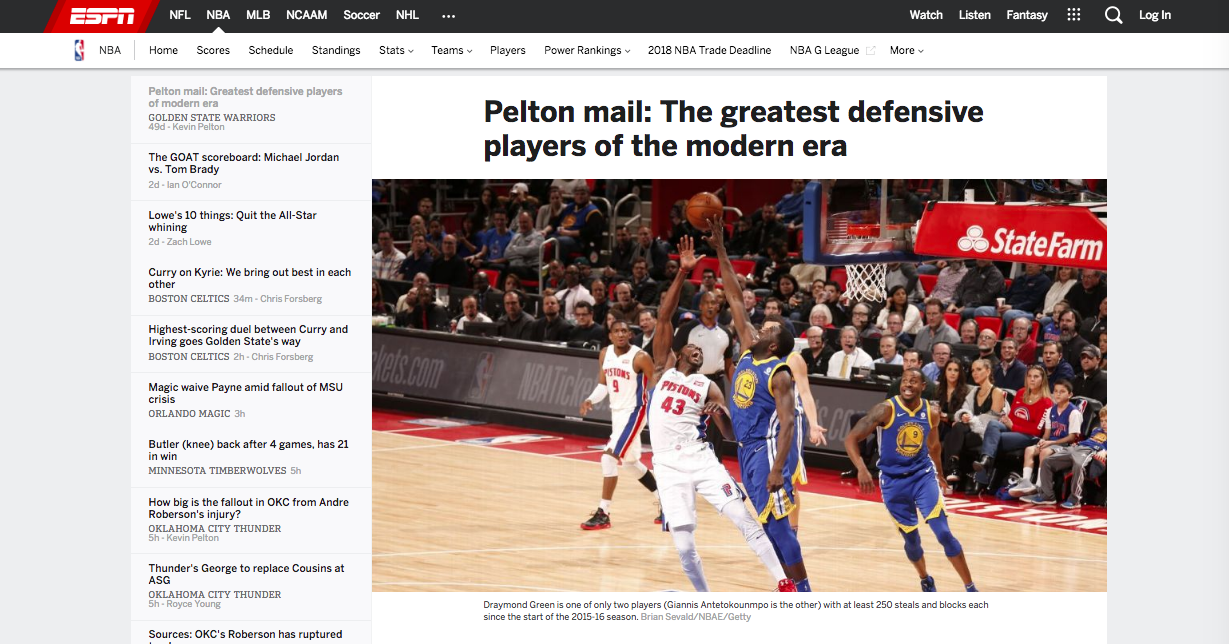Open Magic waive Payne article
The width and height of the screenshot is (1229, 644).
[245, 393]
